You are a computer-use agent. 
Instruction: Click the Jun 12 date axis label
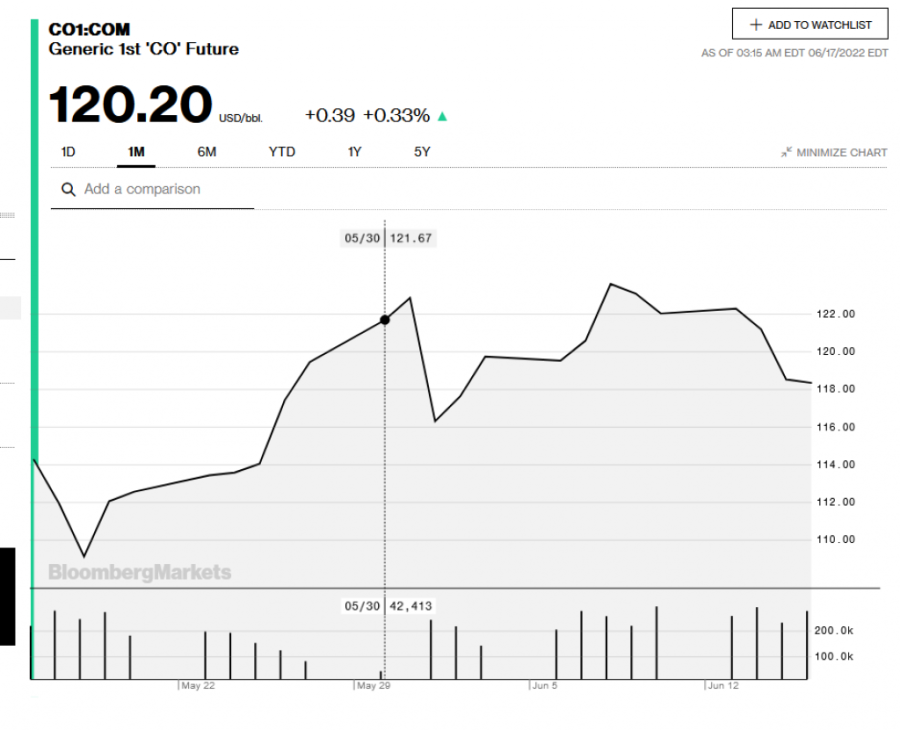click(722, 685)
